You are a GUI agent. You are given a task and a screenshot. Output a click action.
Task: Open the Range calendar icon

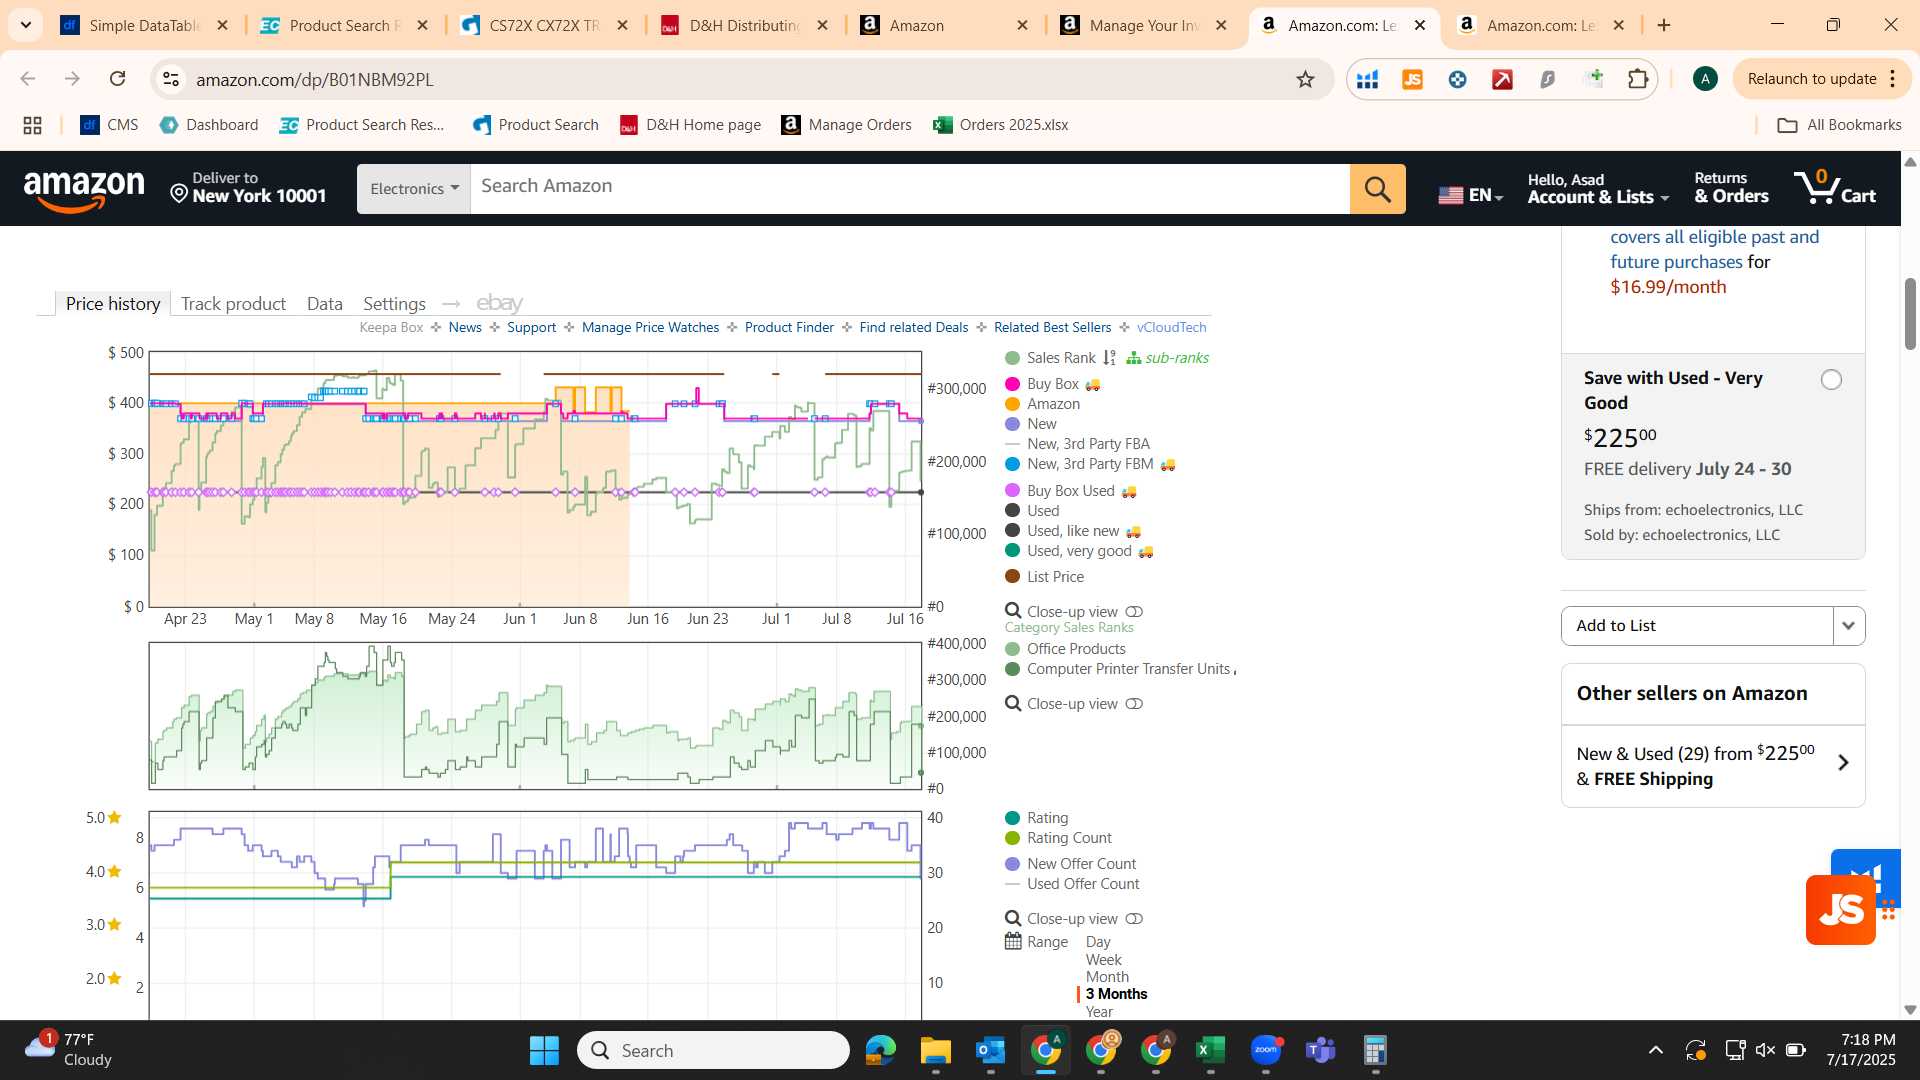(x=1013, y=942)
